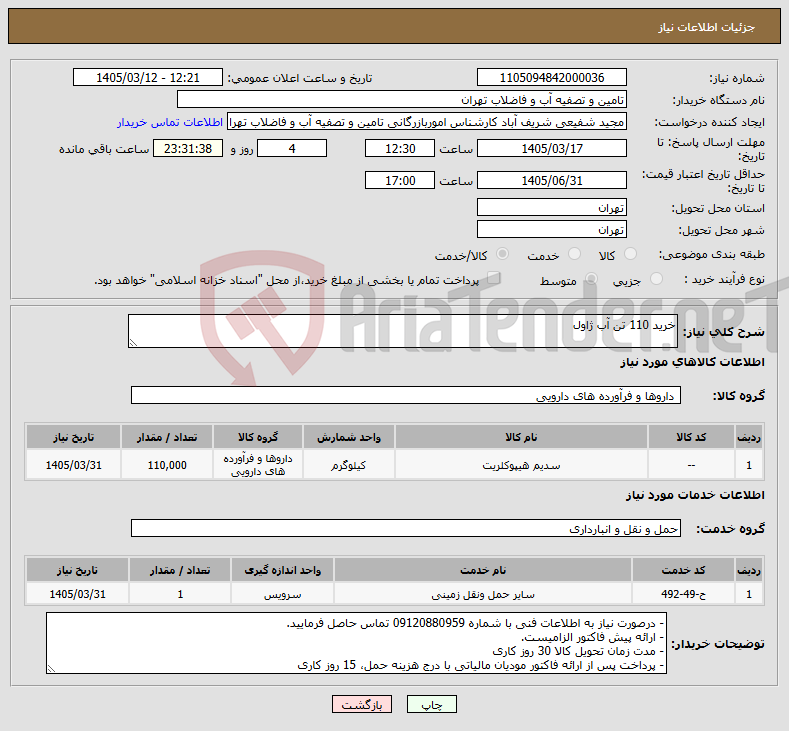789x731 pixels.
Task: Click the description textarea خرید 110 تن آب ژاول
Action: coord(403,331)
